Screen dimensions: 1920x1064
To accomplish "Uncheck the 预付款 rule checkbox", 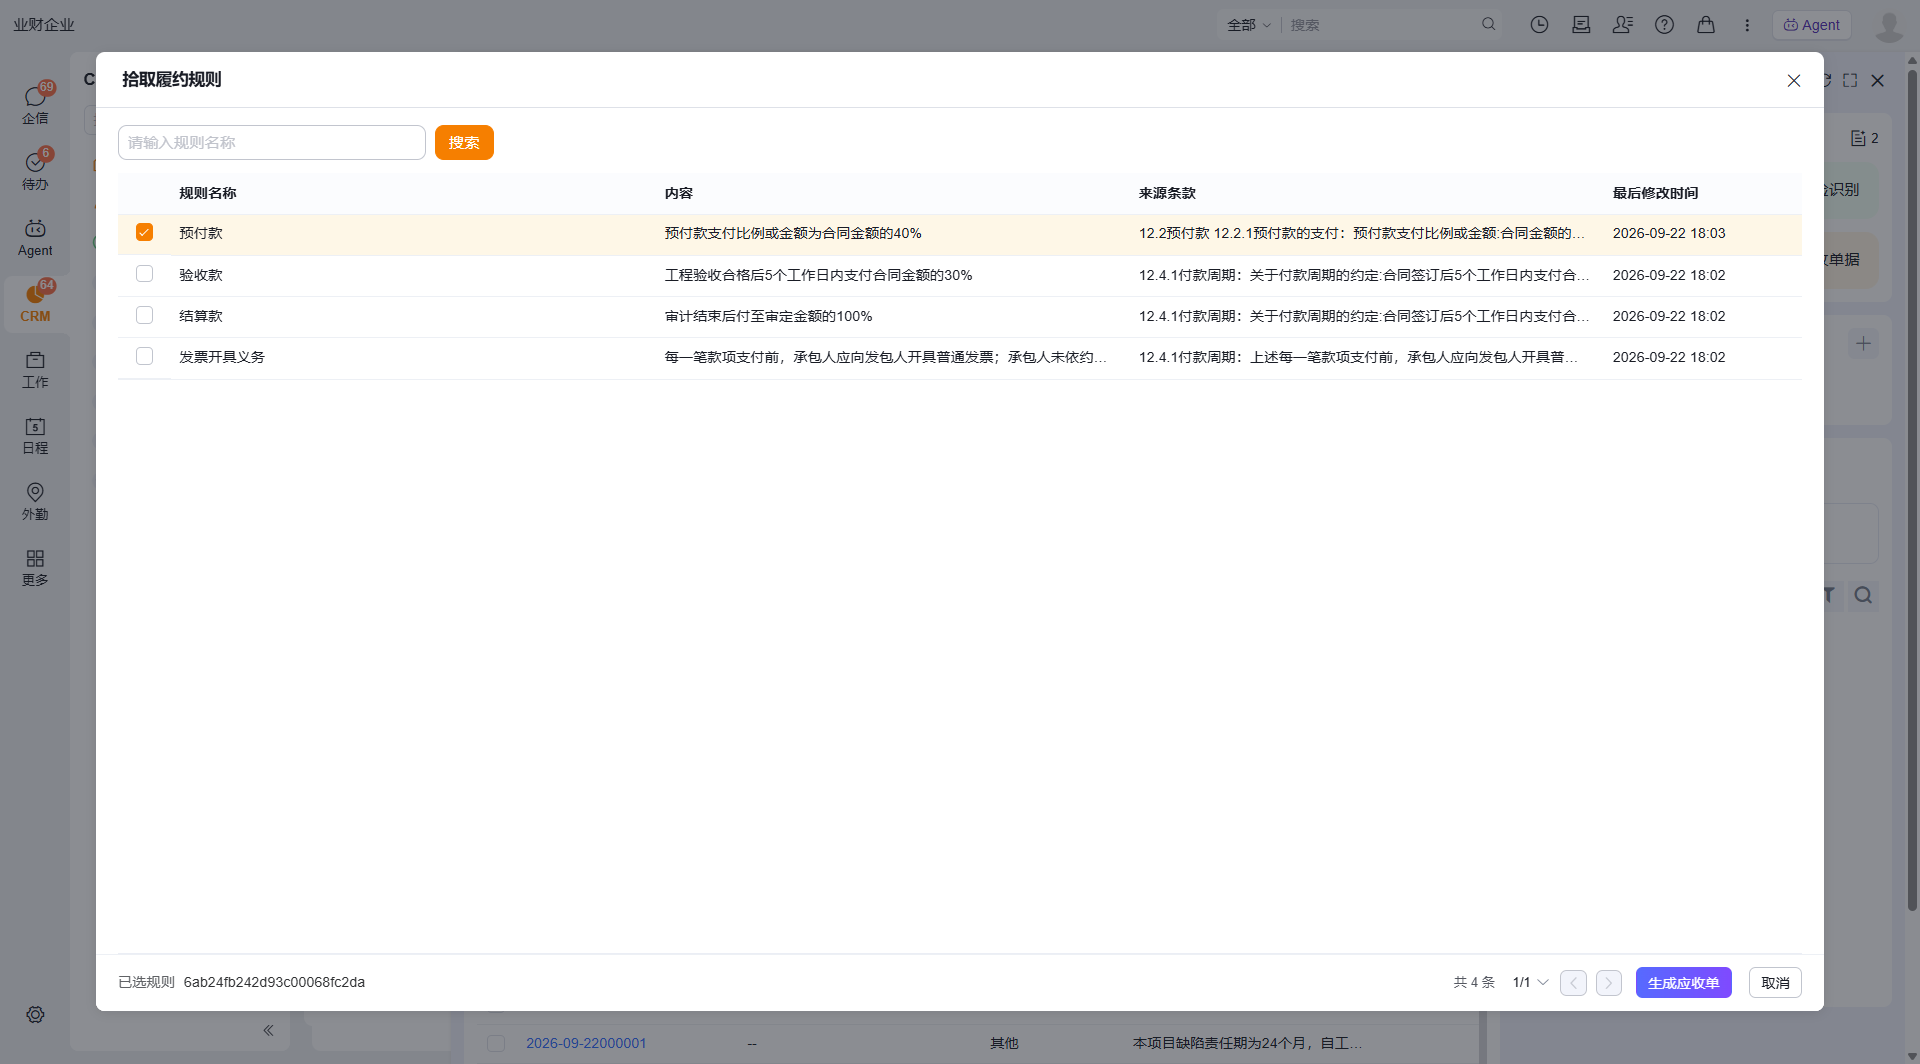I will click(144, 232).
